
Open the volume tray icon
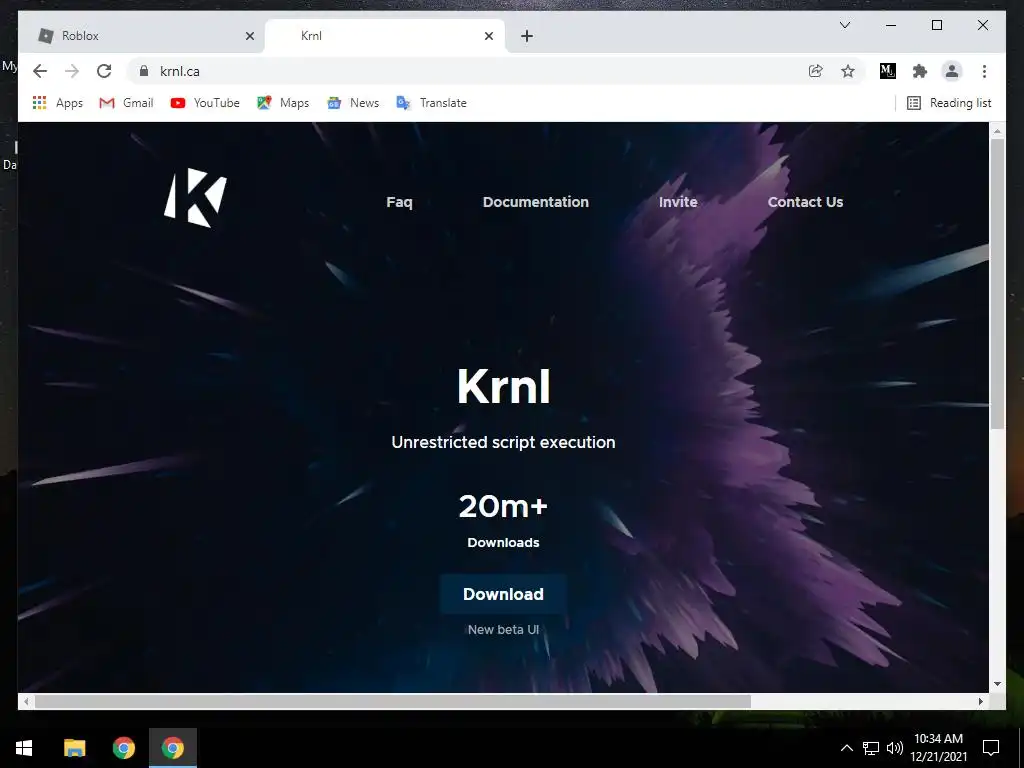click(895, 748)
